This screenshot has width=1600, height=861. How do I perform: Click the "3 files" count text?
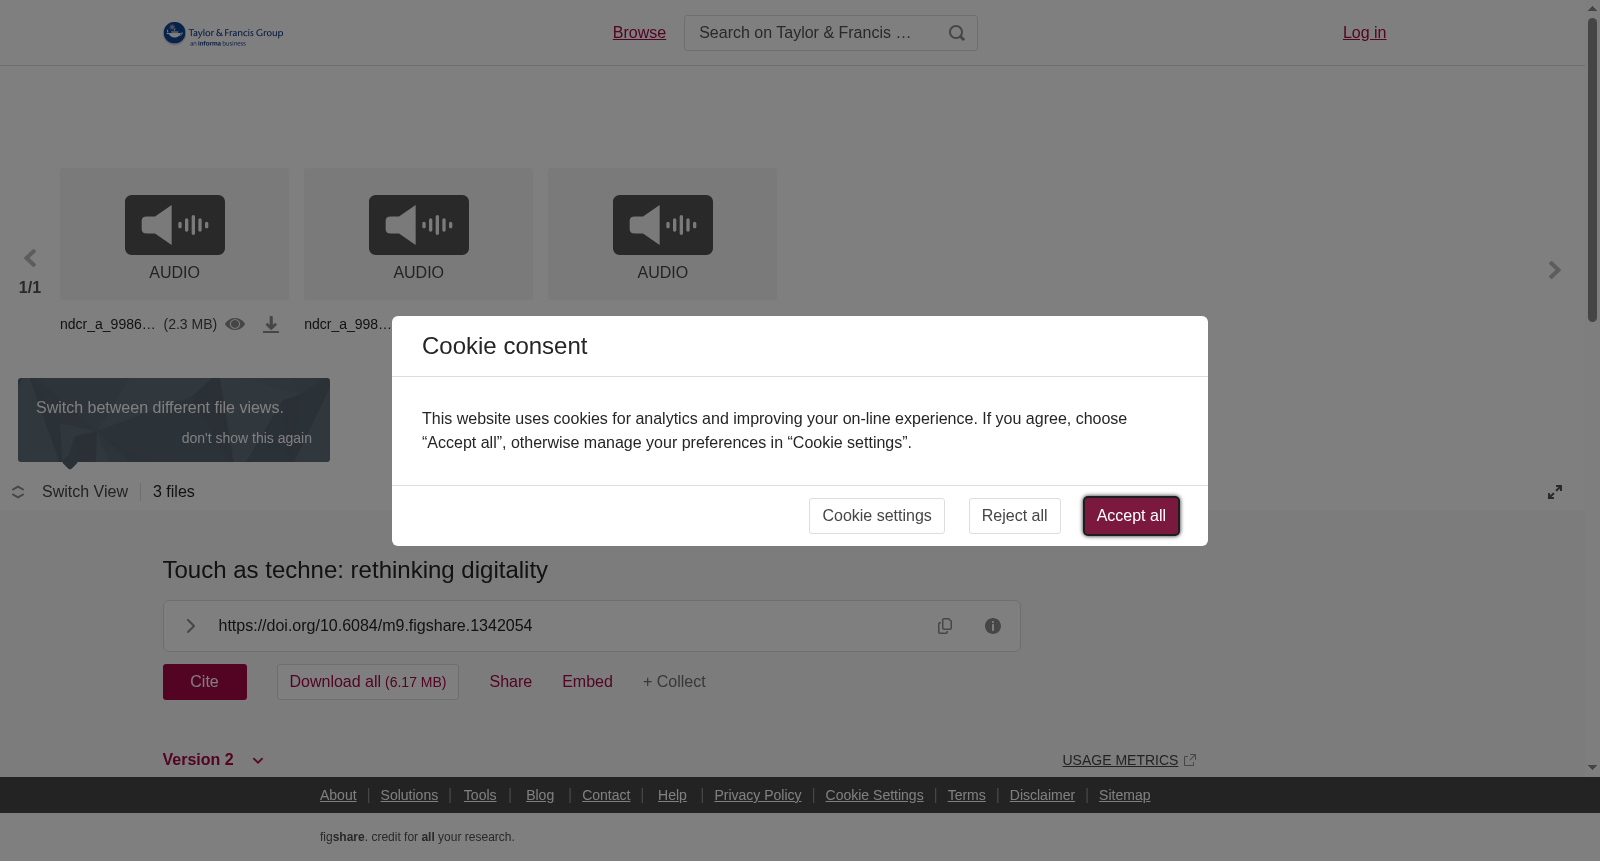coord(174,492)
